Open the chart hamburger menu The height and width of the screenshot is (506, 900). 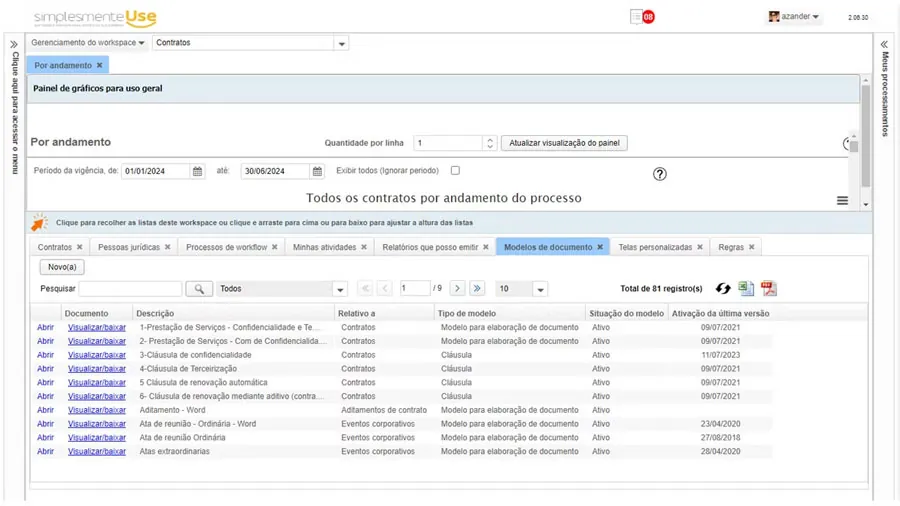[x=842, y=200]
